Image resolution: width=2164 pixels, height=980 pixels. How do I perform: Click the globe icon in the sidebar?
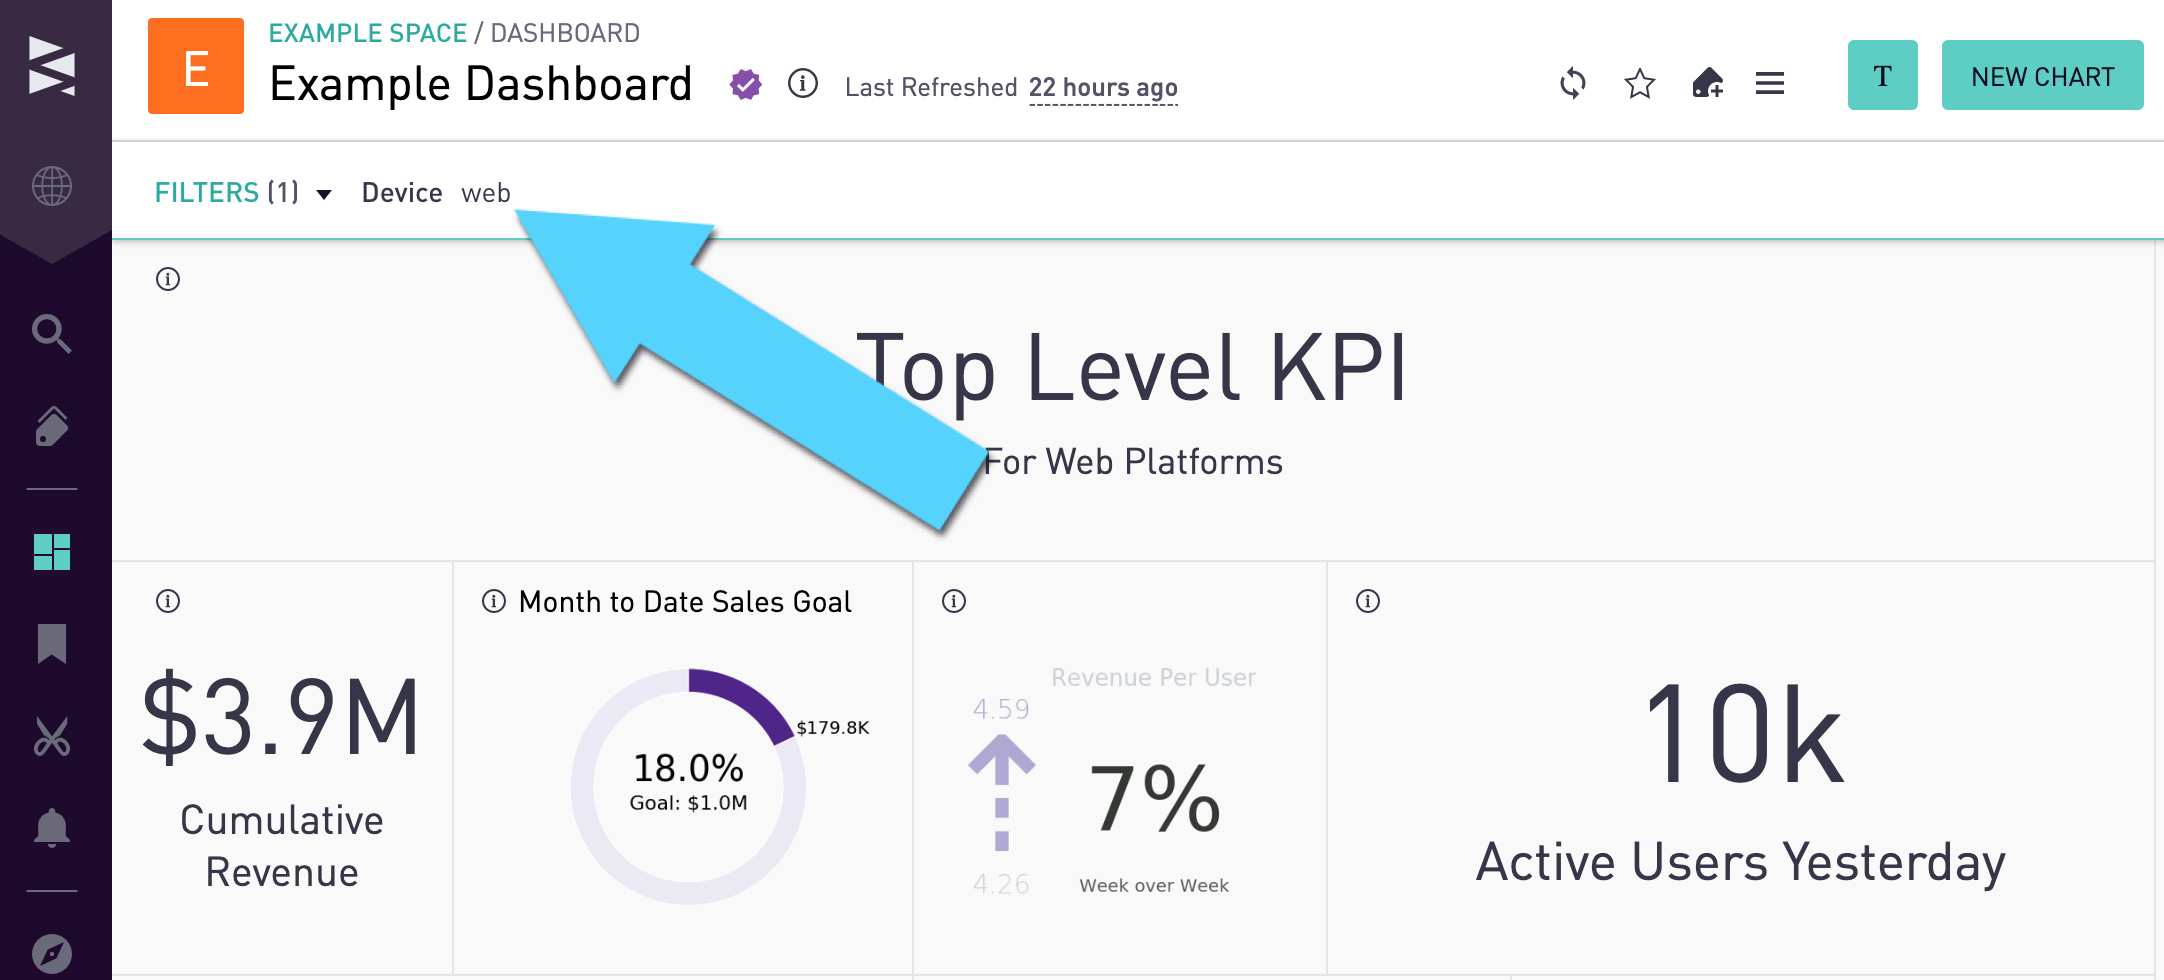(52, 184)
